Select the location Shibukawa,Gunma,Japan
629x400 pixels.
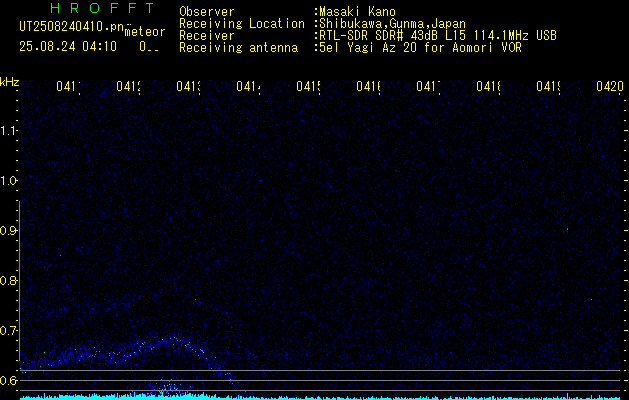click(x=392, y=23)
